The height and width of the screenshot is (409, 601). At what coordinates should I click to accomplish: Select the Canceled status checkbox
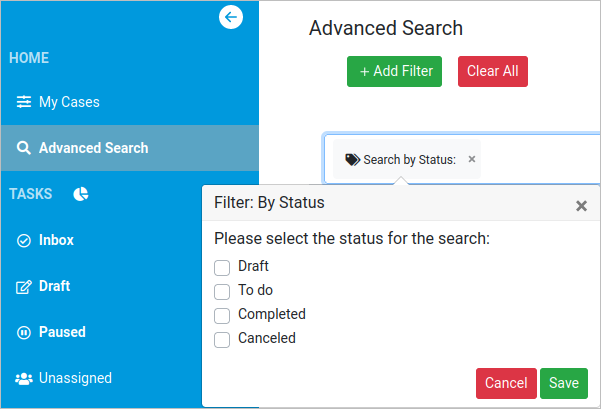pyautogui.click(x=222, y=339)
